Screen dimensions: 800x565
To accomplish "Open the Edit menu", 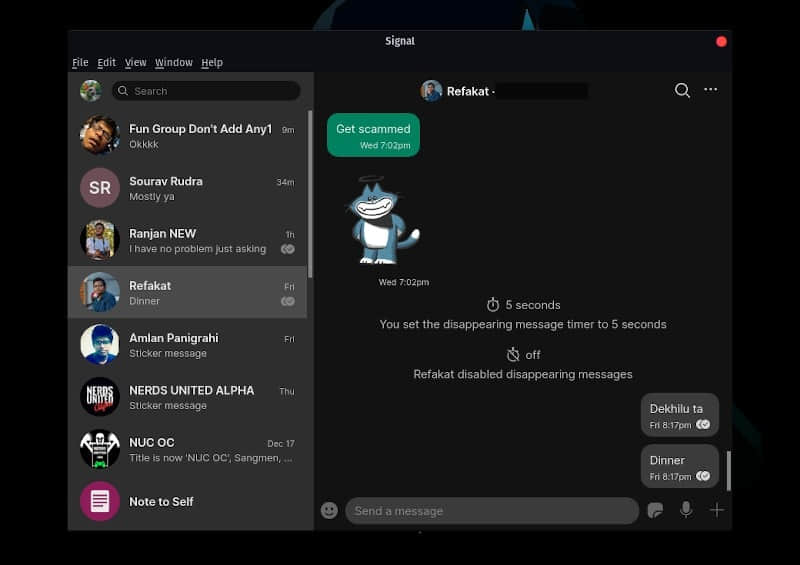I will [x=106, y=63].
